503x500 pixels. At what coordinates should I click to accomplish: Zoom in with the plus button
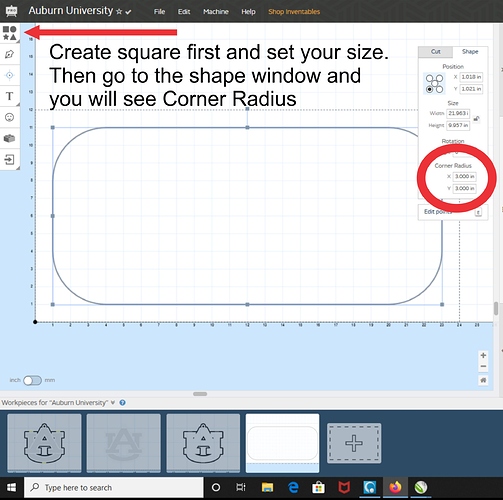pos(483,355)
